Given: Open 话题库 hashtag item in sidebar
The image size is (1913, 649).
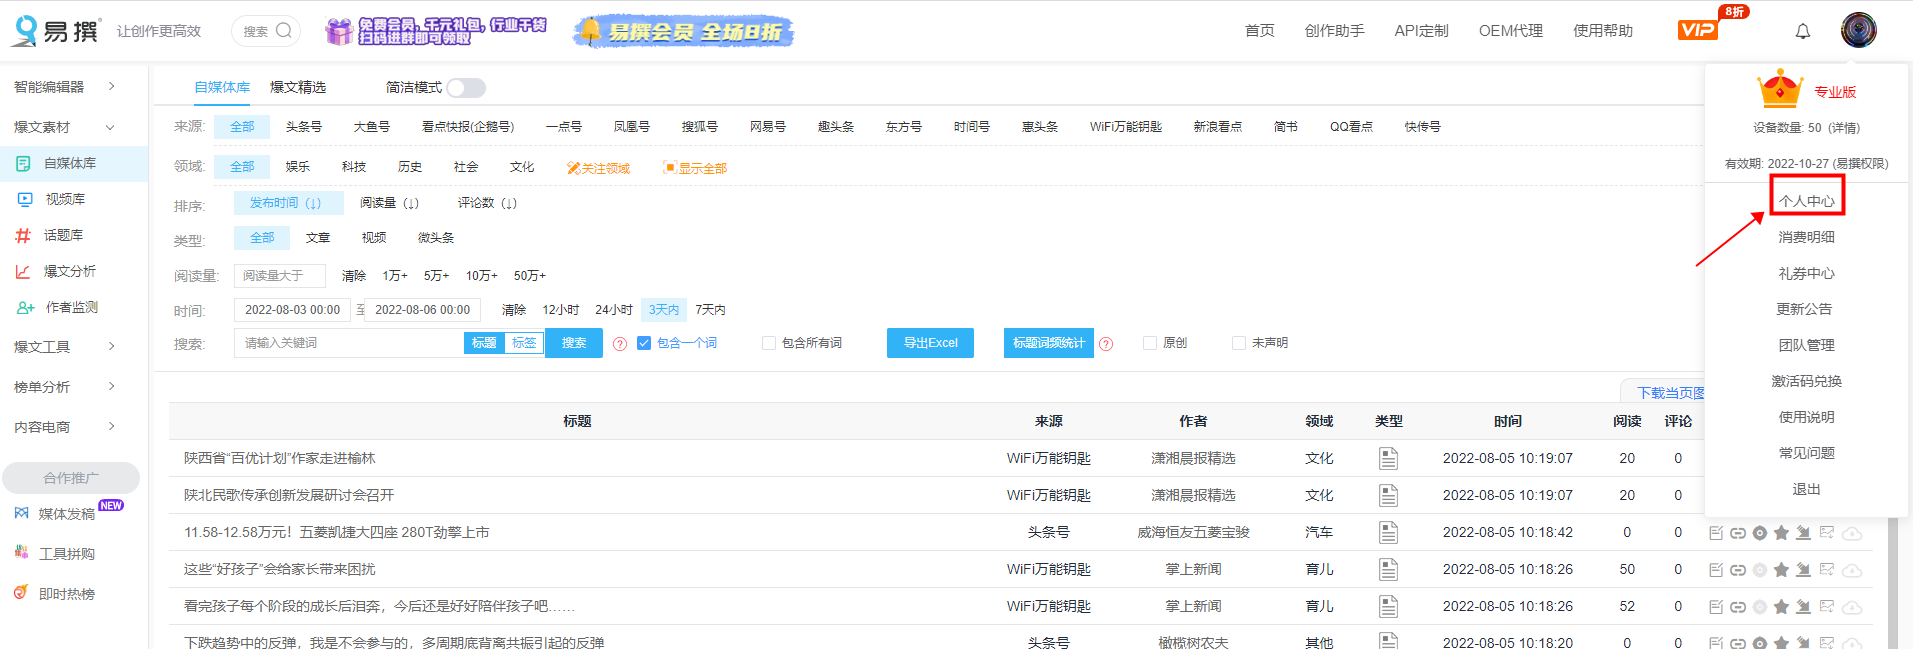Looking at the screenshot, I should coord(63,235).
